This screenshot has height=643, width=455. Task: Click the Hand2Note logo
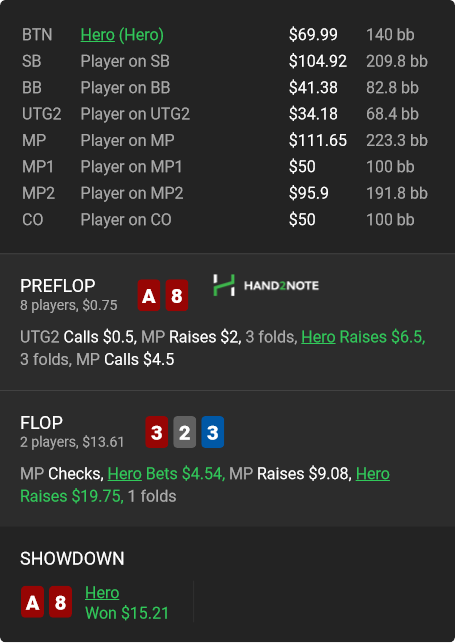click(x=266, y=285)
